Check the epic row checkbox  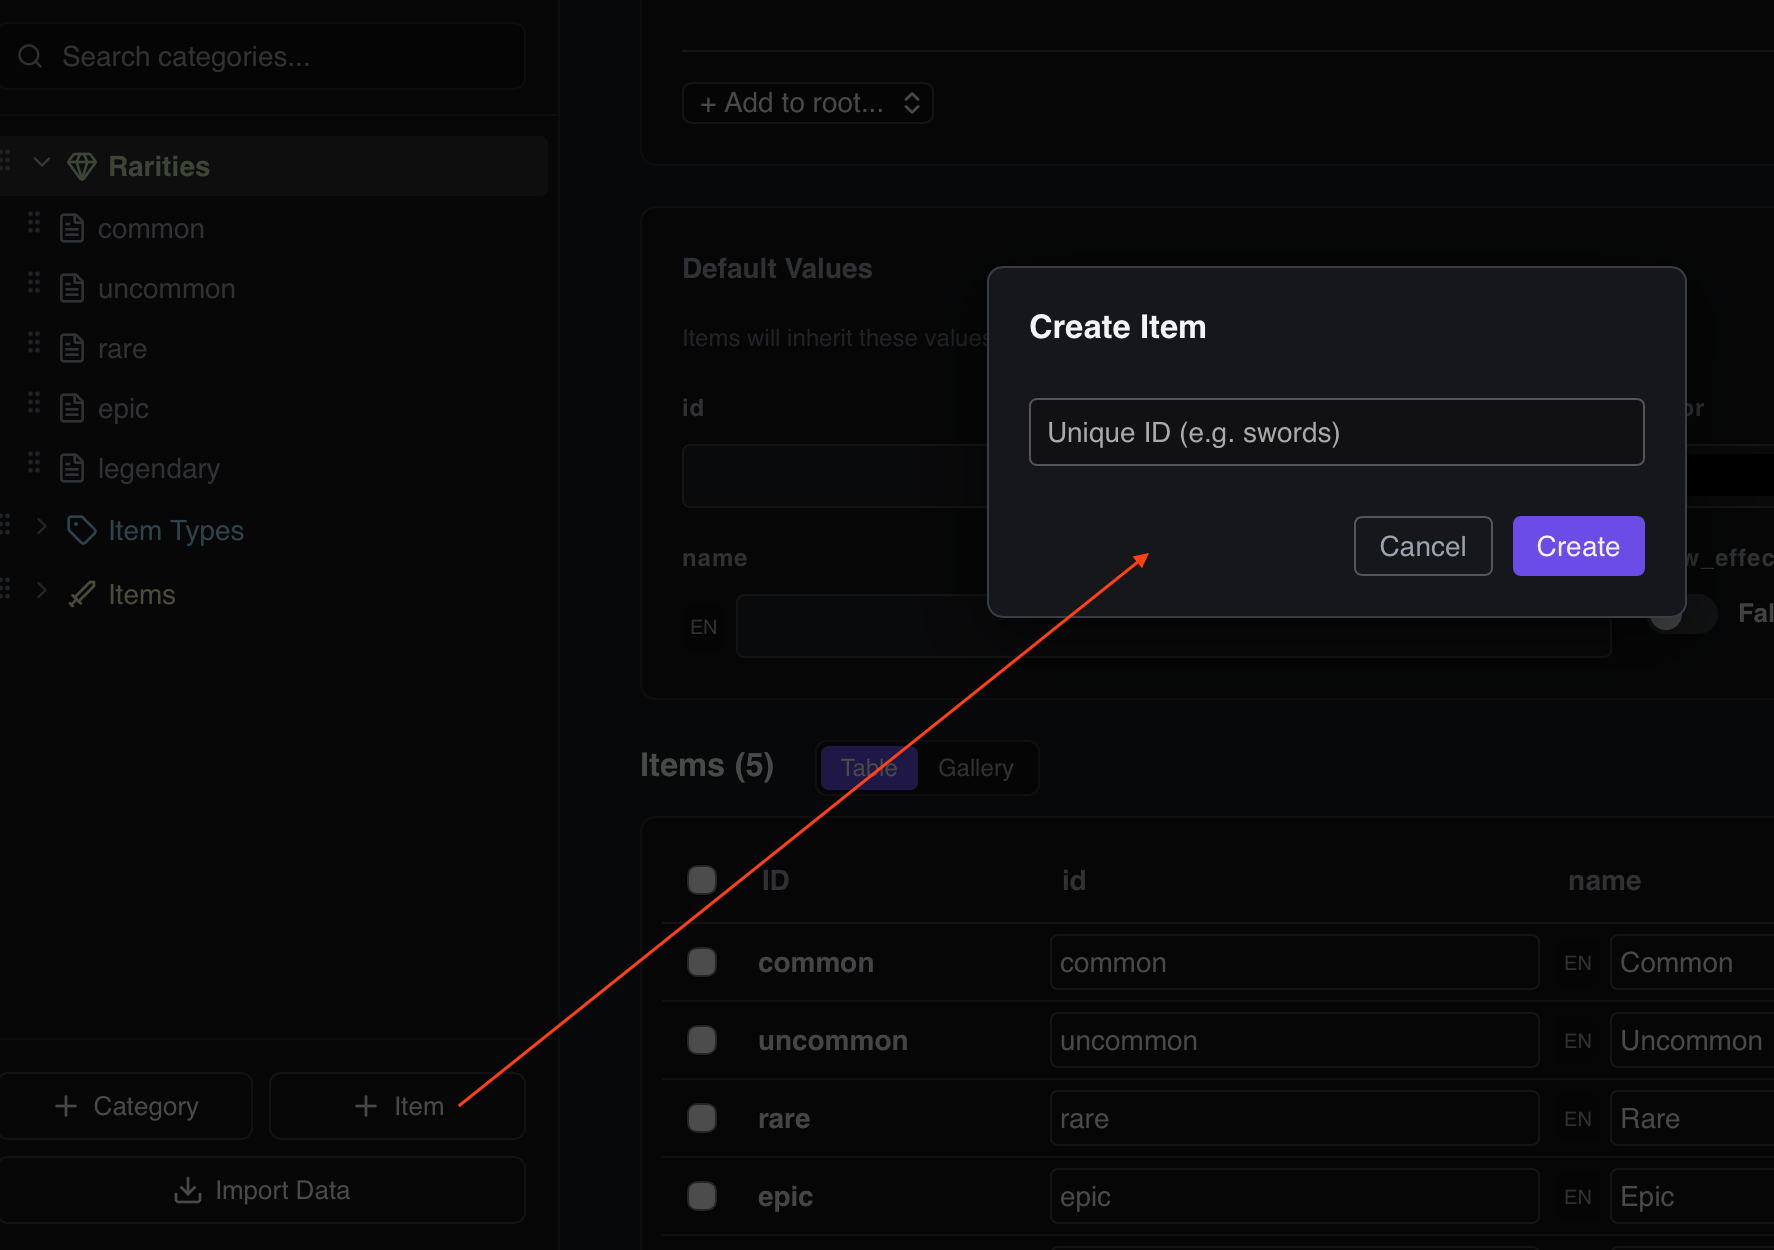pos(702,1196)
